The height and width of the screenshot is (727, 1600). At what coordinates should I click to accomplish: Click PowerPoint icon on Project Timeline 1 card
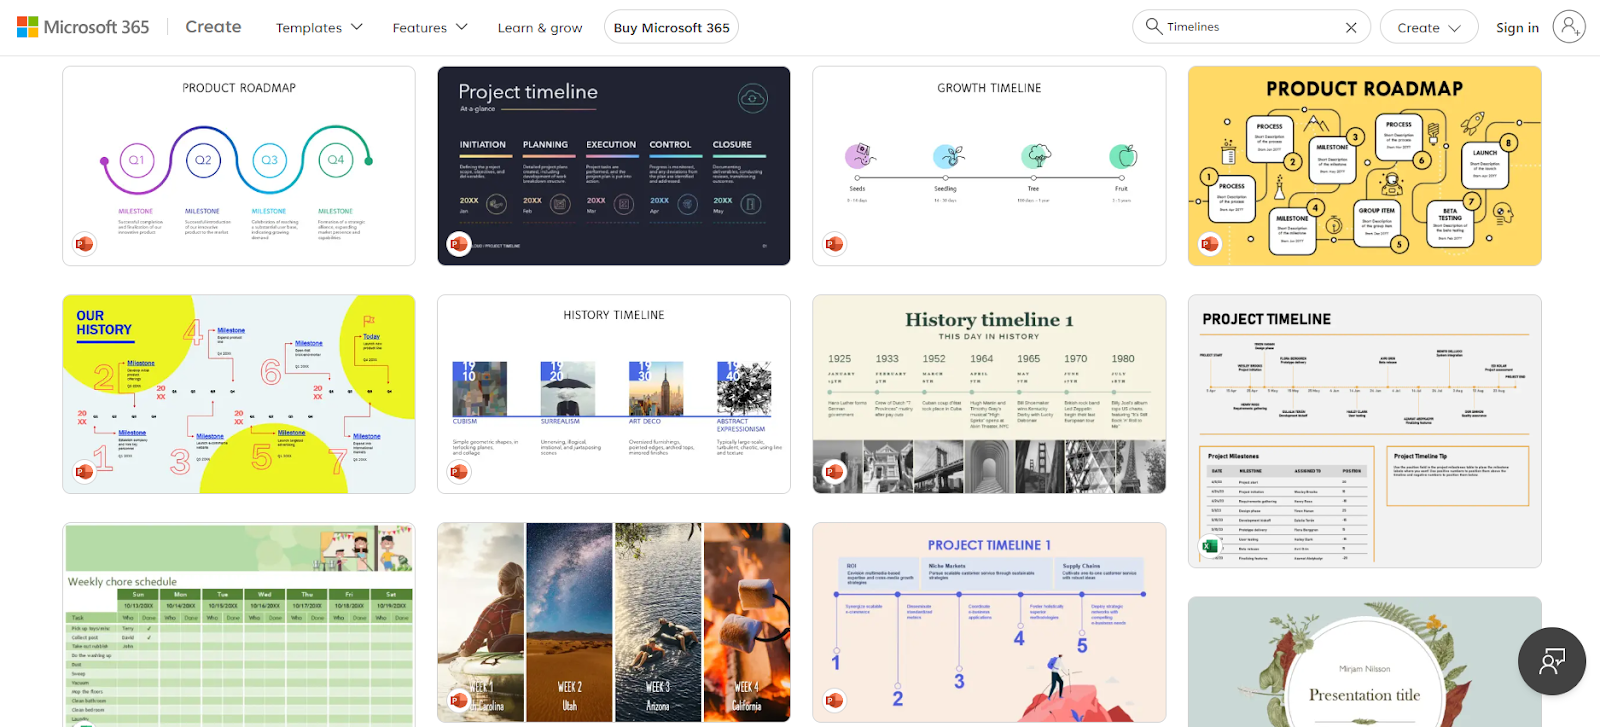pyautogui.click(x=834, y=700)
